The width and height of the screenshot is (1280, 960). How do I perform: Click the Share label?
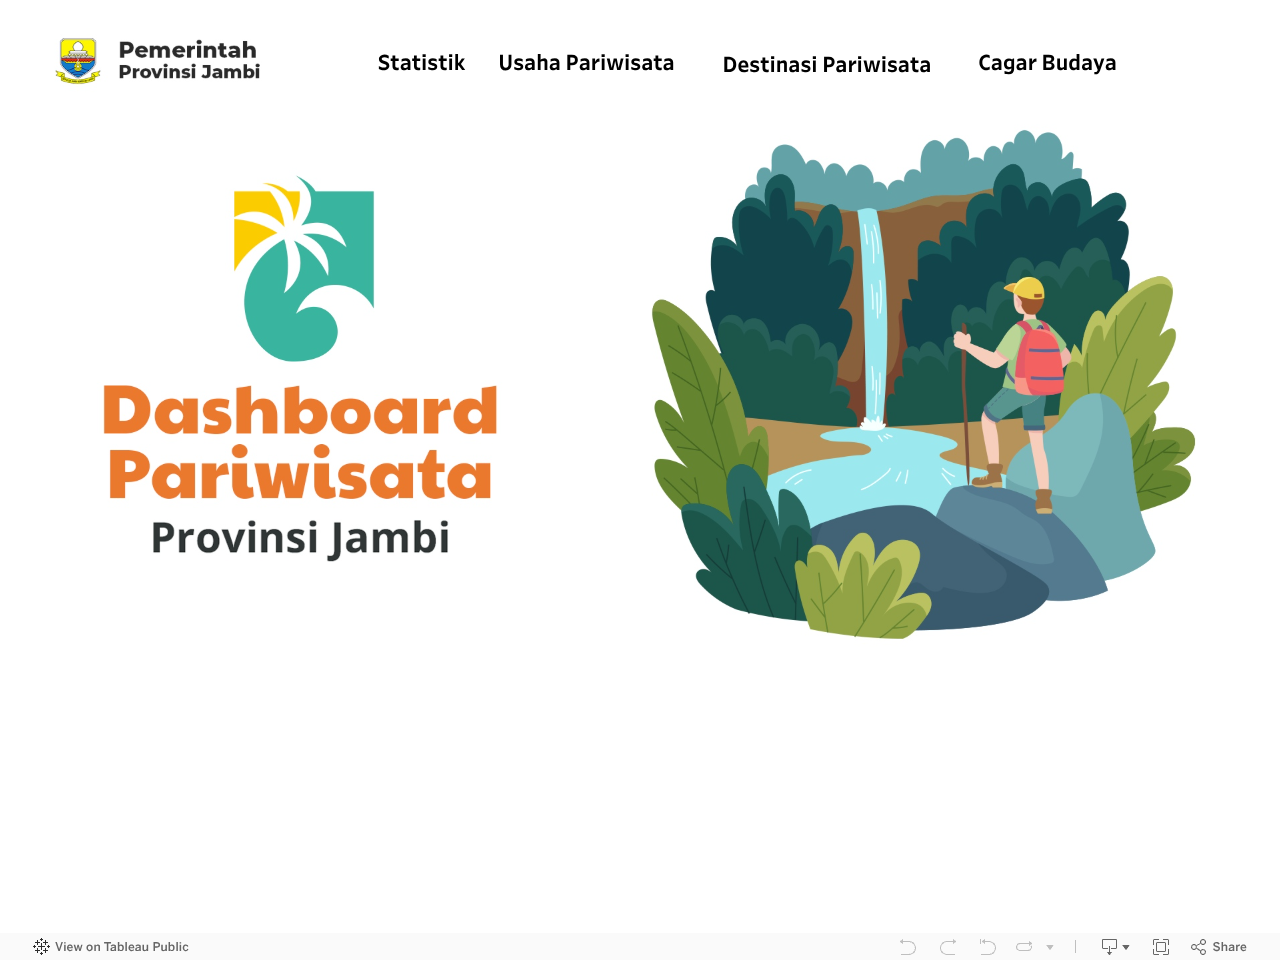(1230, 947)
